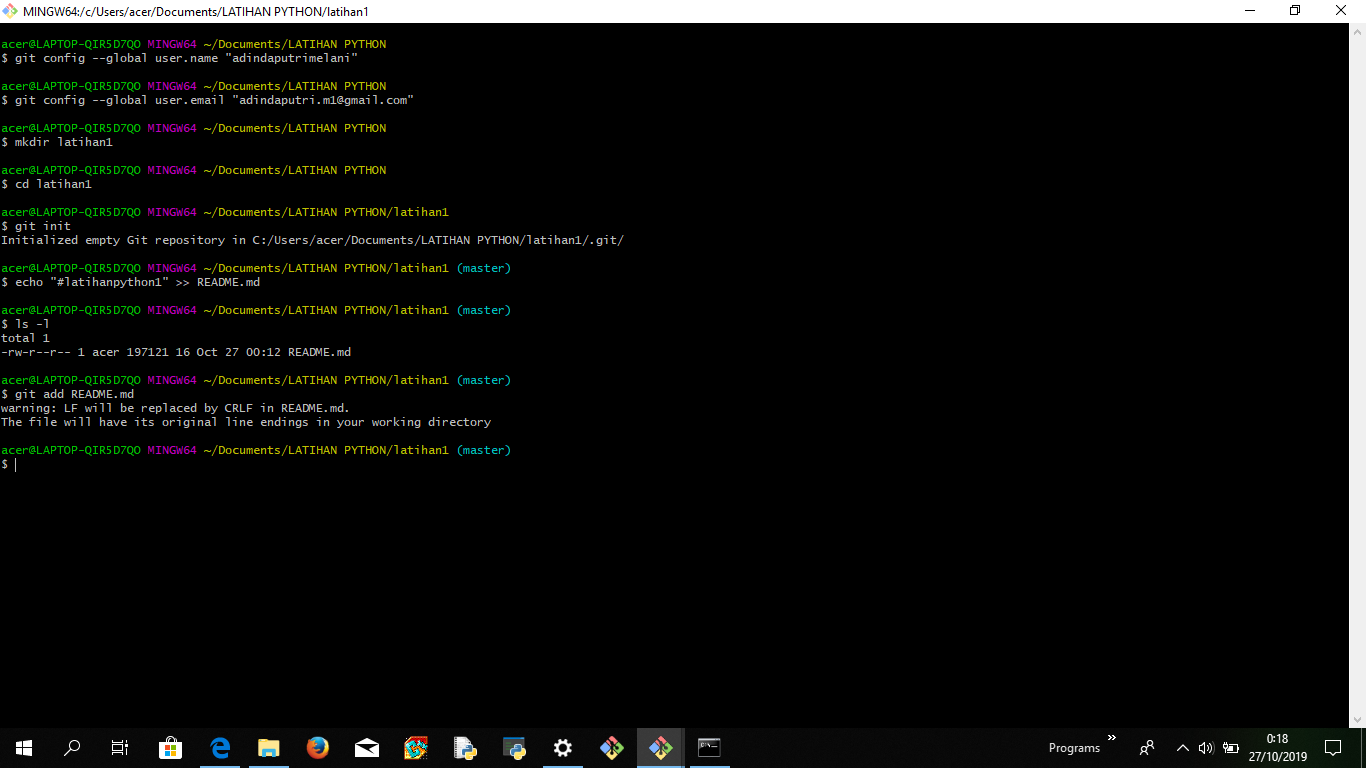The image size is (1366, 768).
Task: Open Windows Settings from the taskbar
Action: tap(562, 747)
